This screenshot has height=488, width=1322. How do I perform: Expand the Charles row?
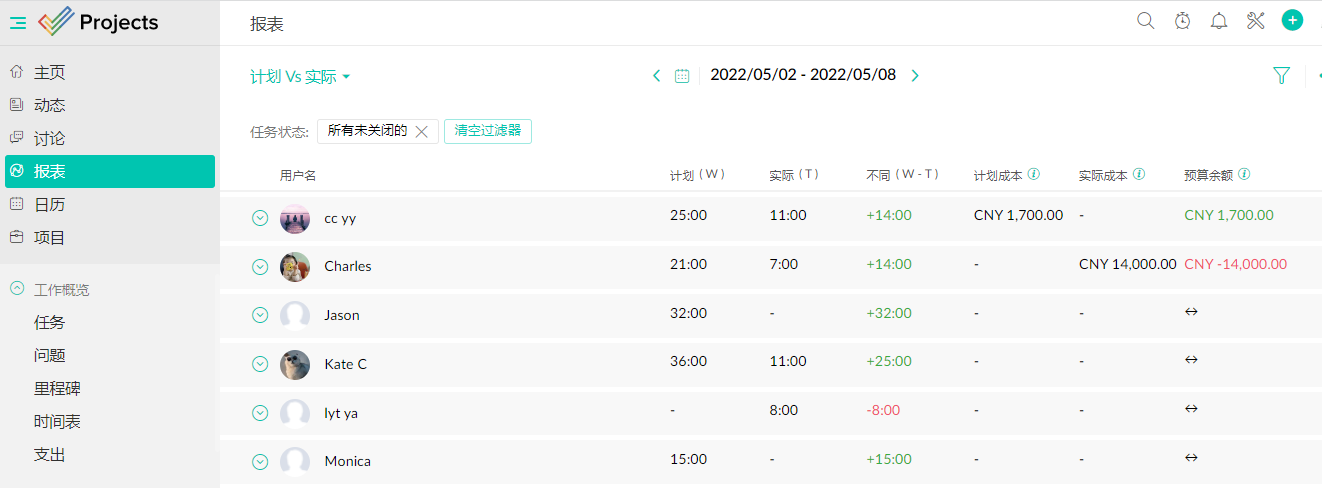click(260, 267)
